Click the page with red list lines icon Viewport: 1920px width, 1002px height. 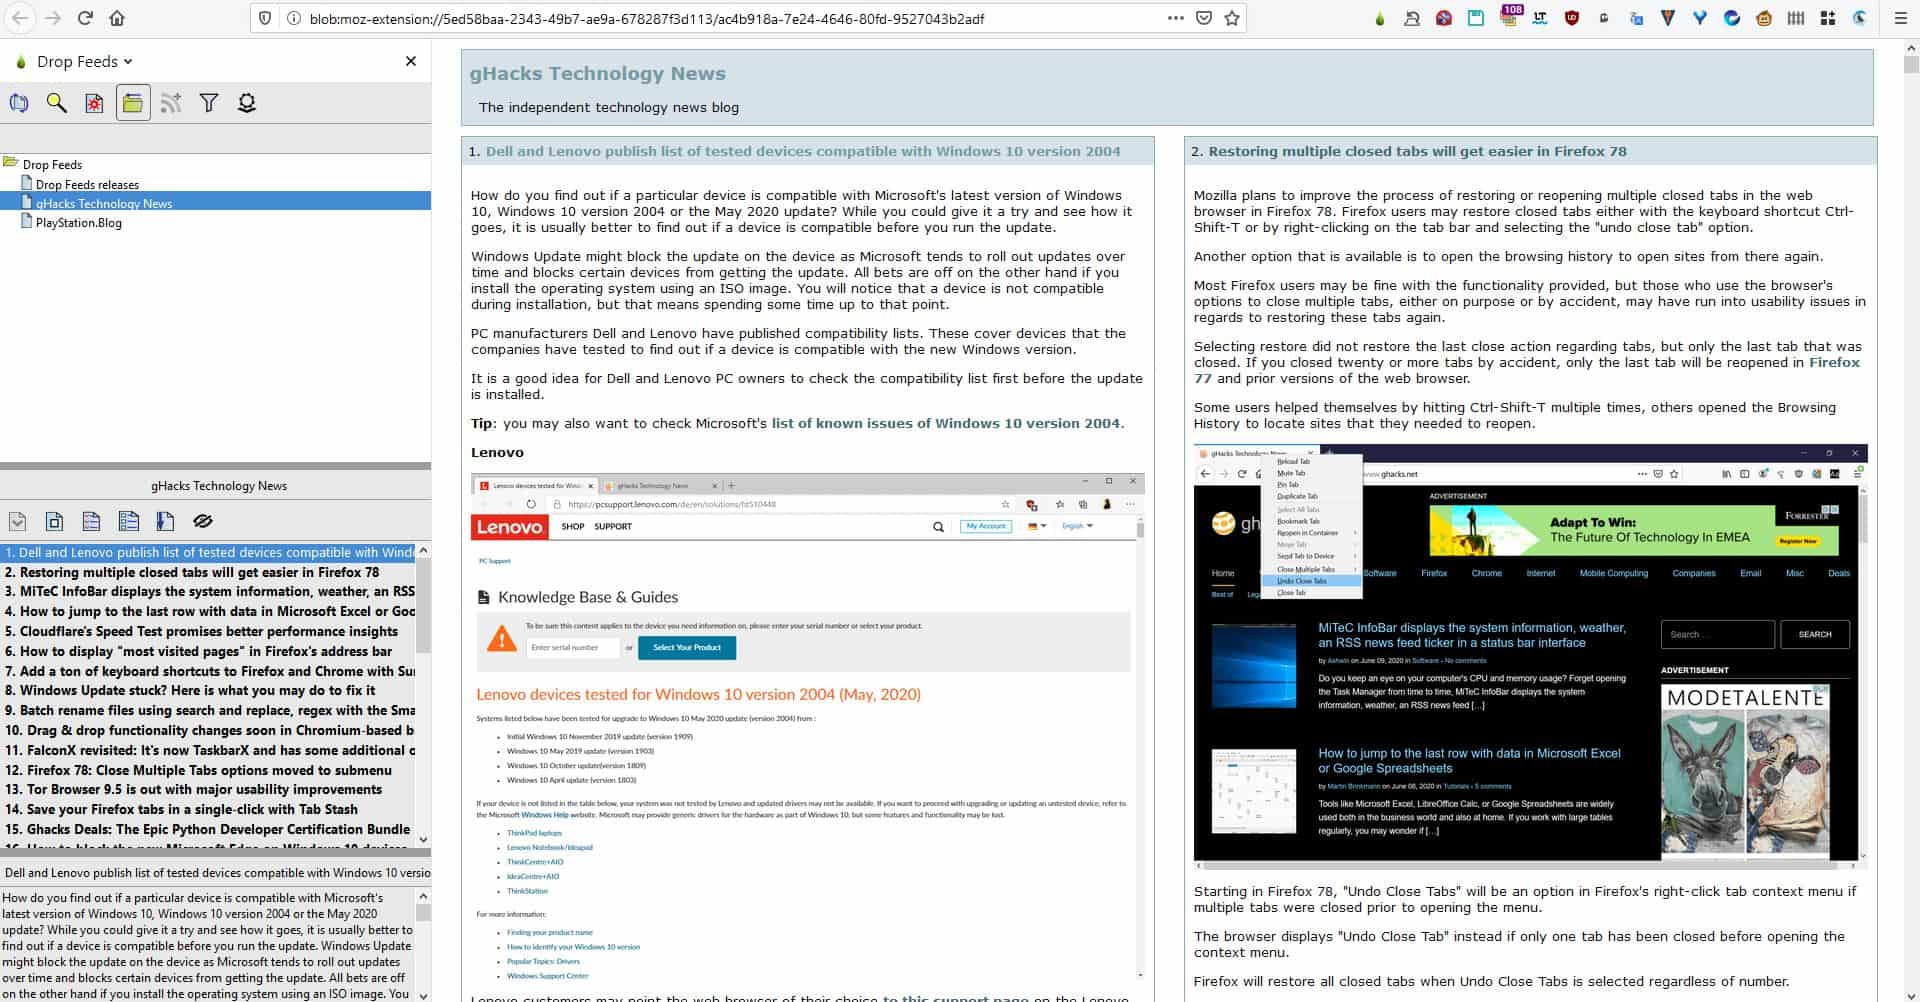coord(91,521)
